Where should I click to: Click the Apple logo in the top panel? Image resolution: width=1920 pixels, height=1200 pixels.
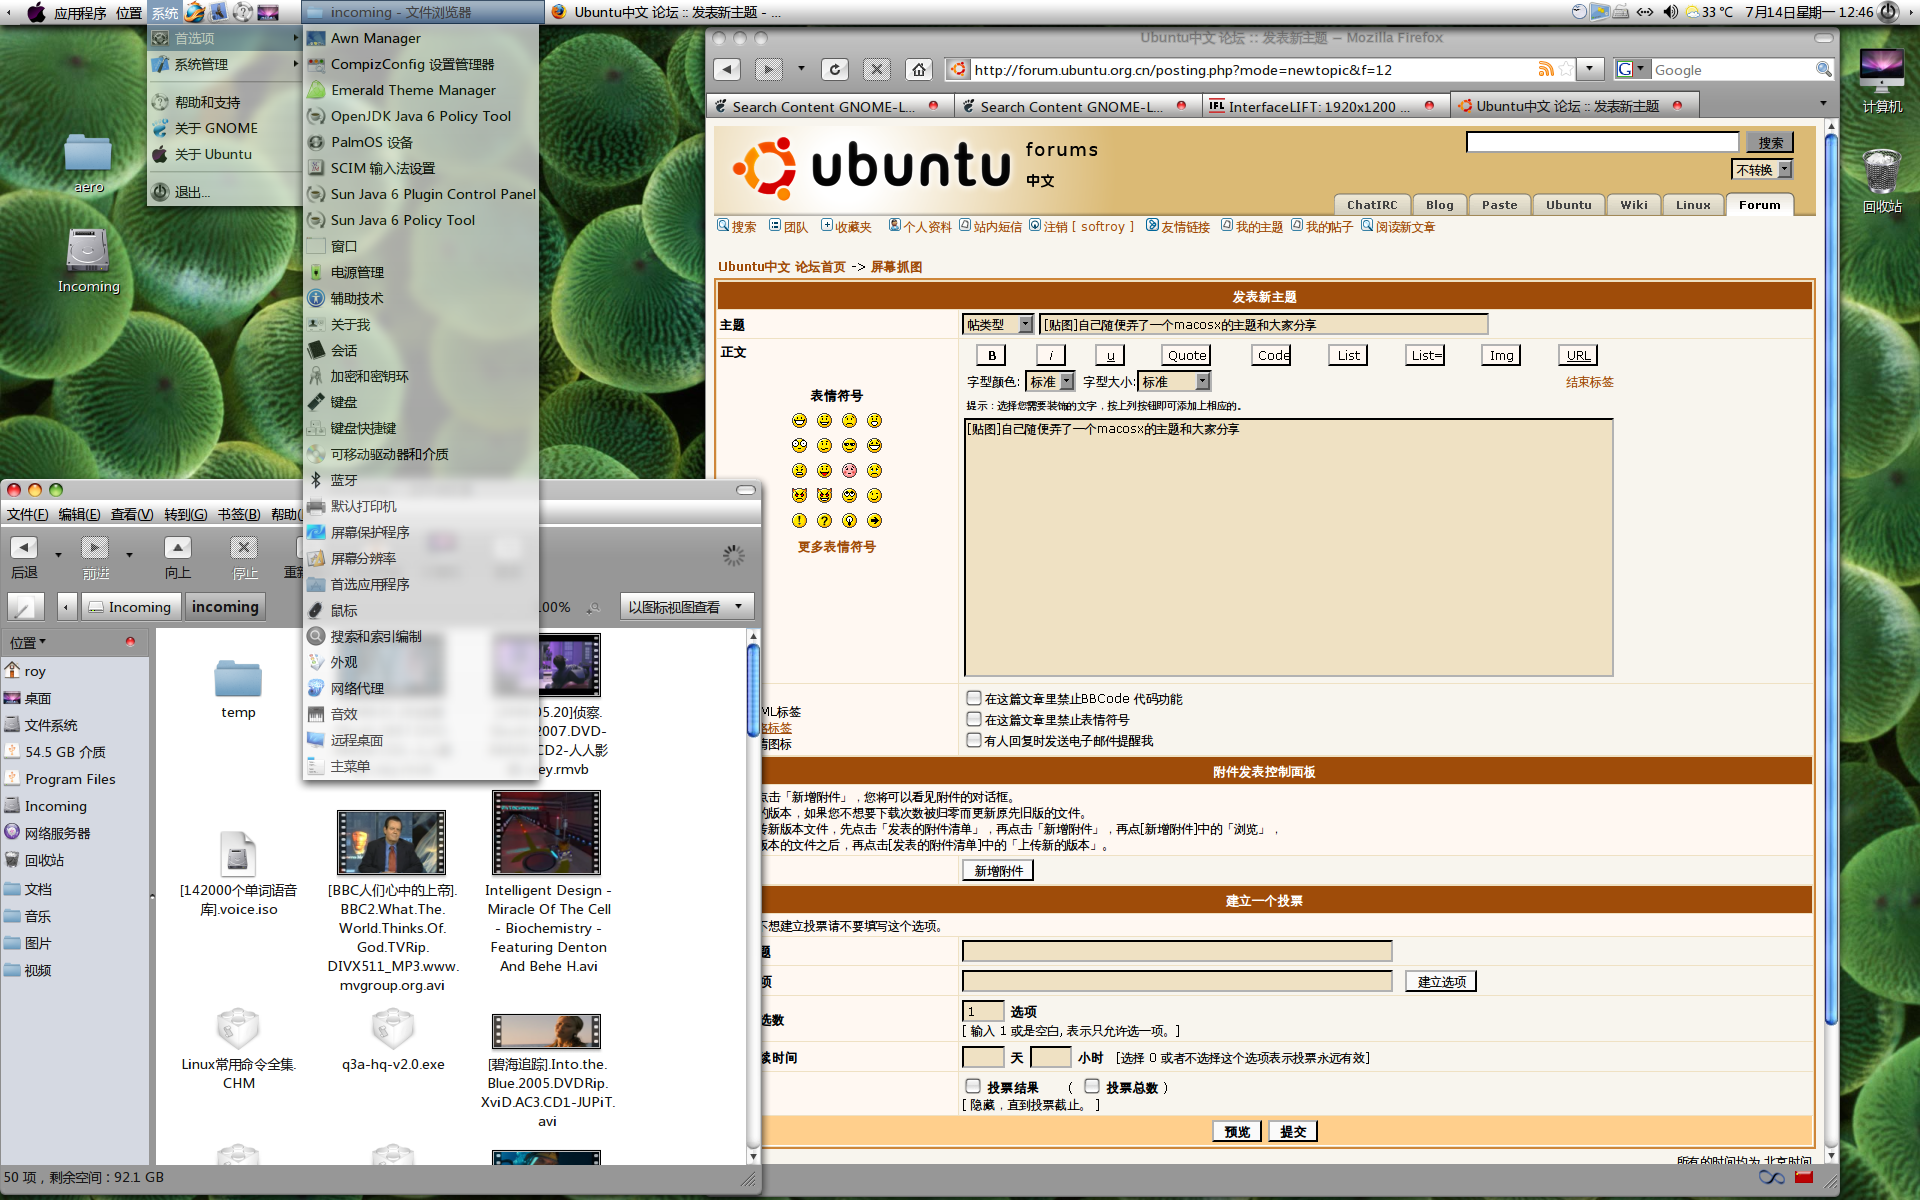[36, 12]
